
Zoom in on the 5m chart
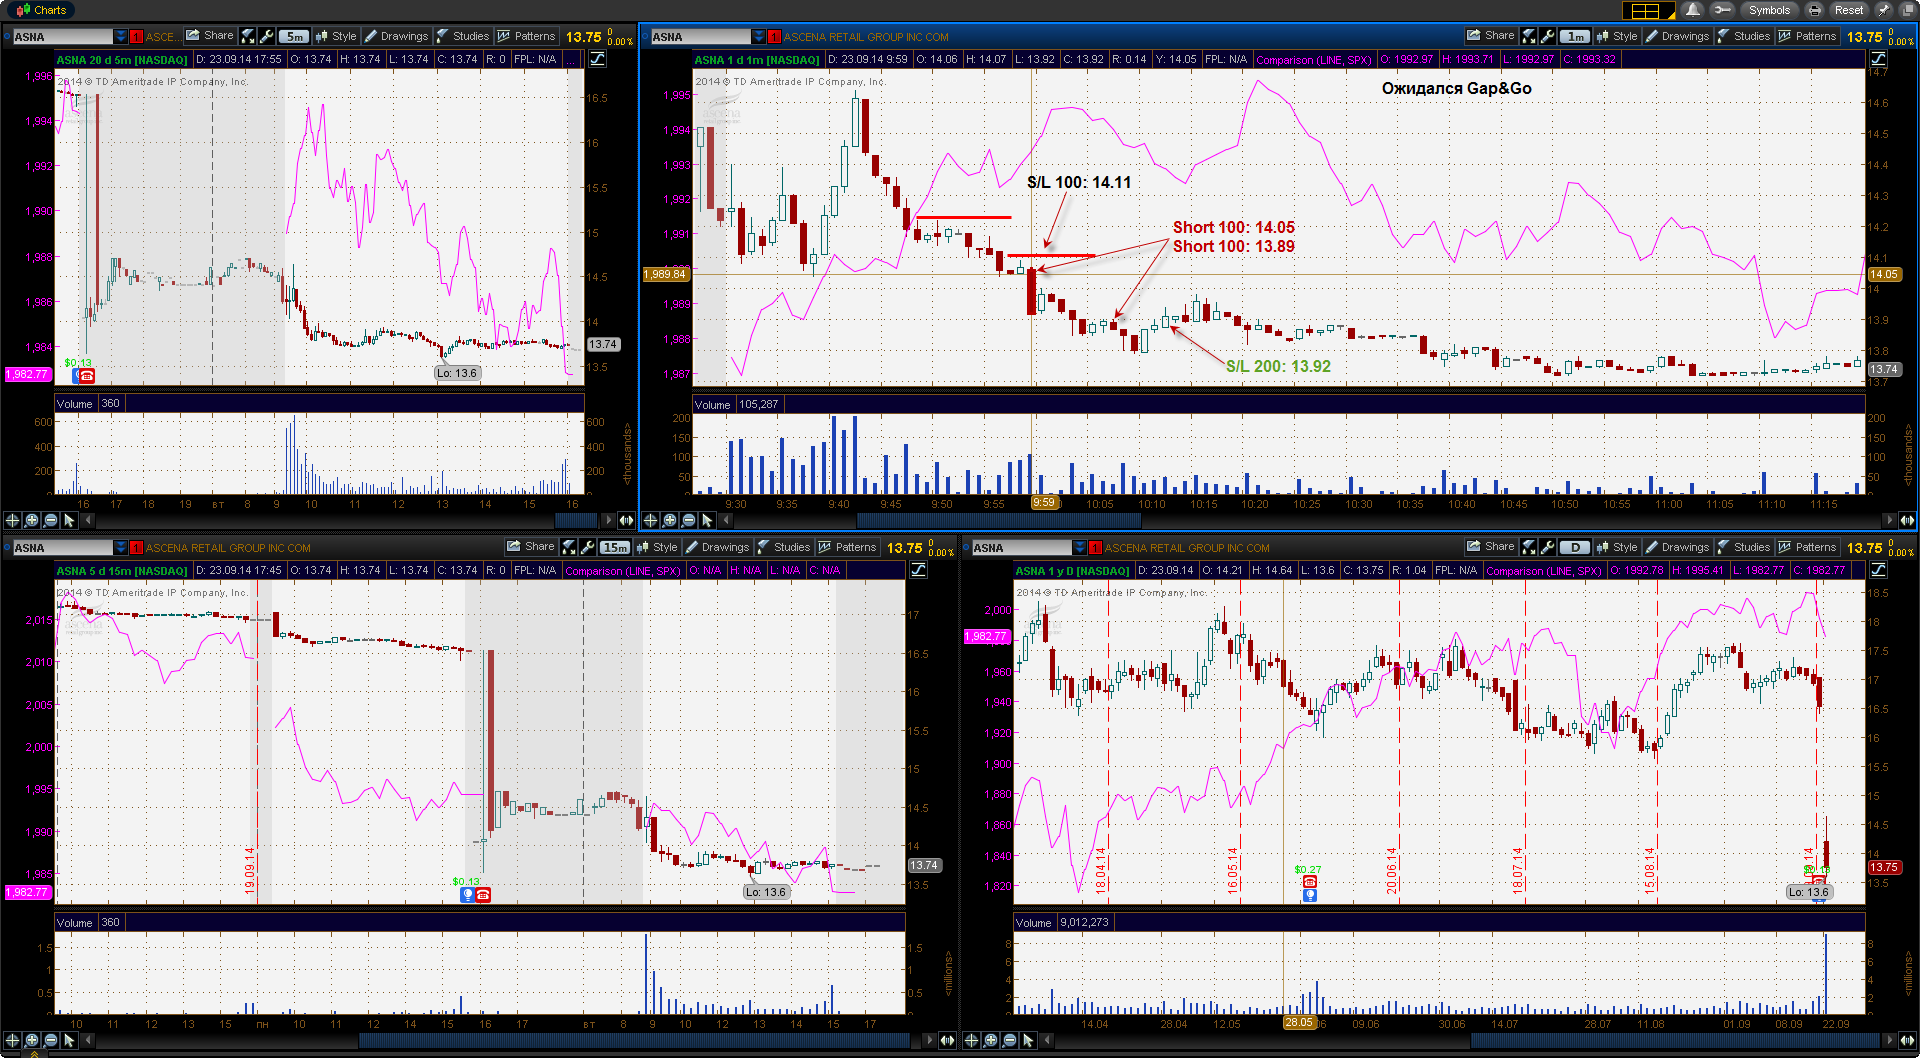click(31, 520)
